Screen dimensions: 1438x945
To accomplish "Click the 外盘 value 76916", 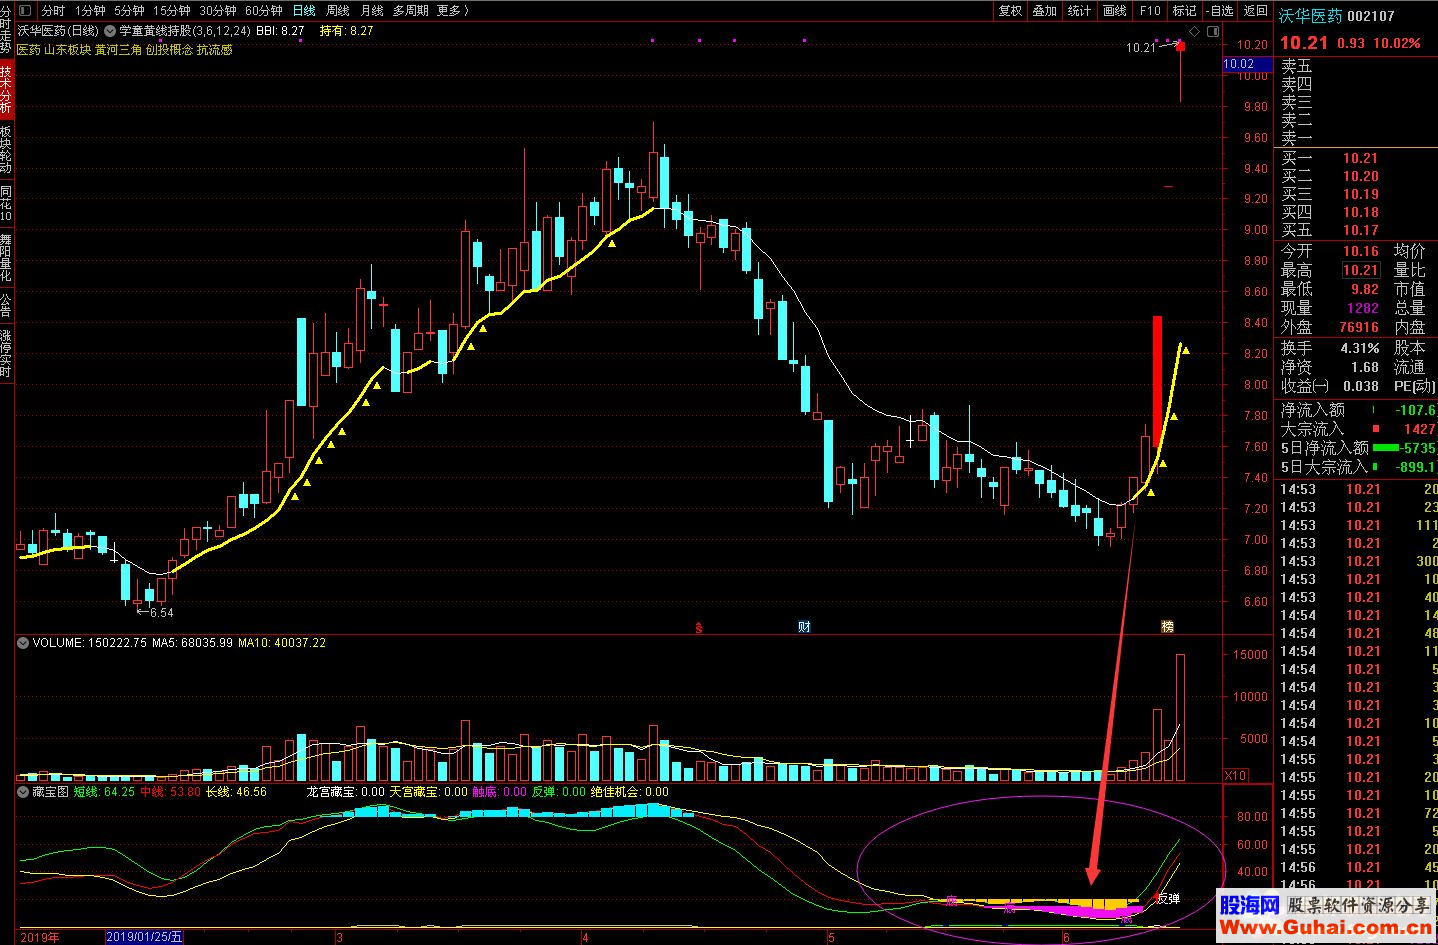I will pos(1359,327).
